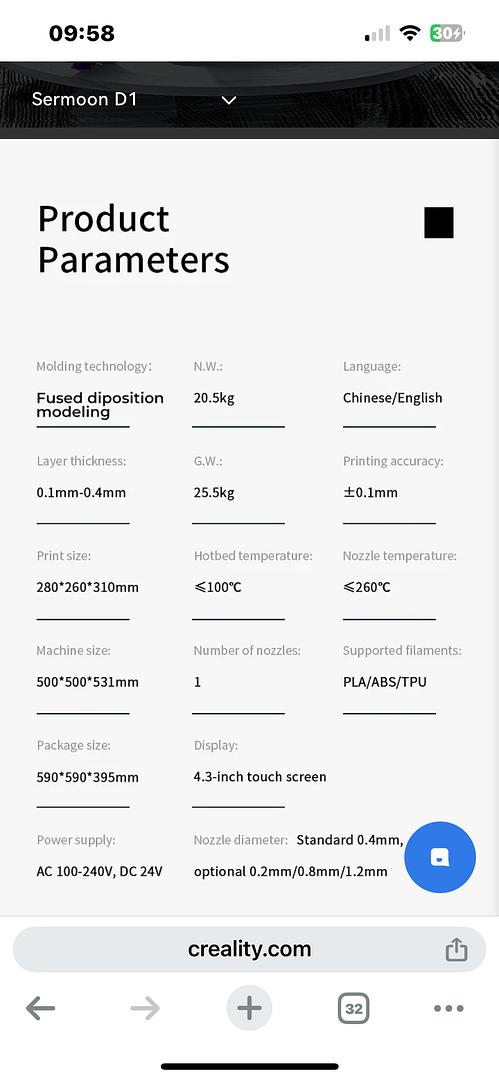The width and height of the screenshot is (499, 1080).
Task: Select the Sermoon D1 product title
Action: pos(84,99)
